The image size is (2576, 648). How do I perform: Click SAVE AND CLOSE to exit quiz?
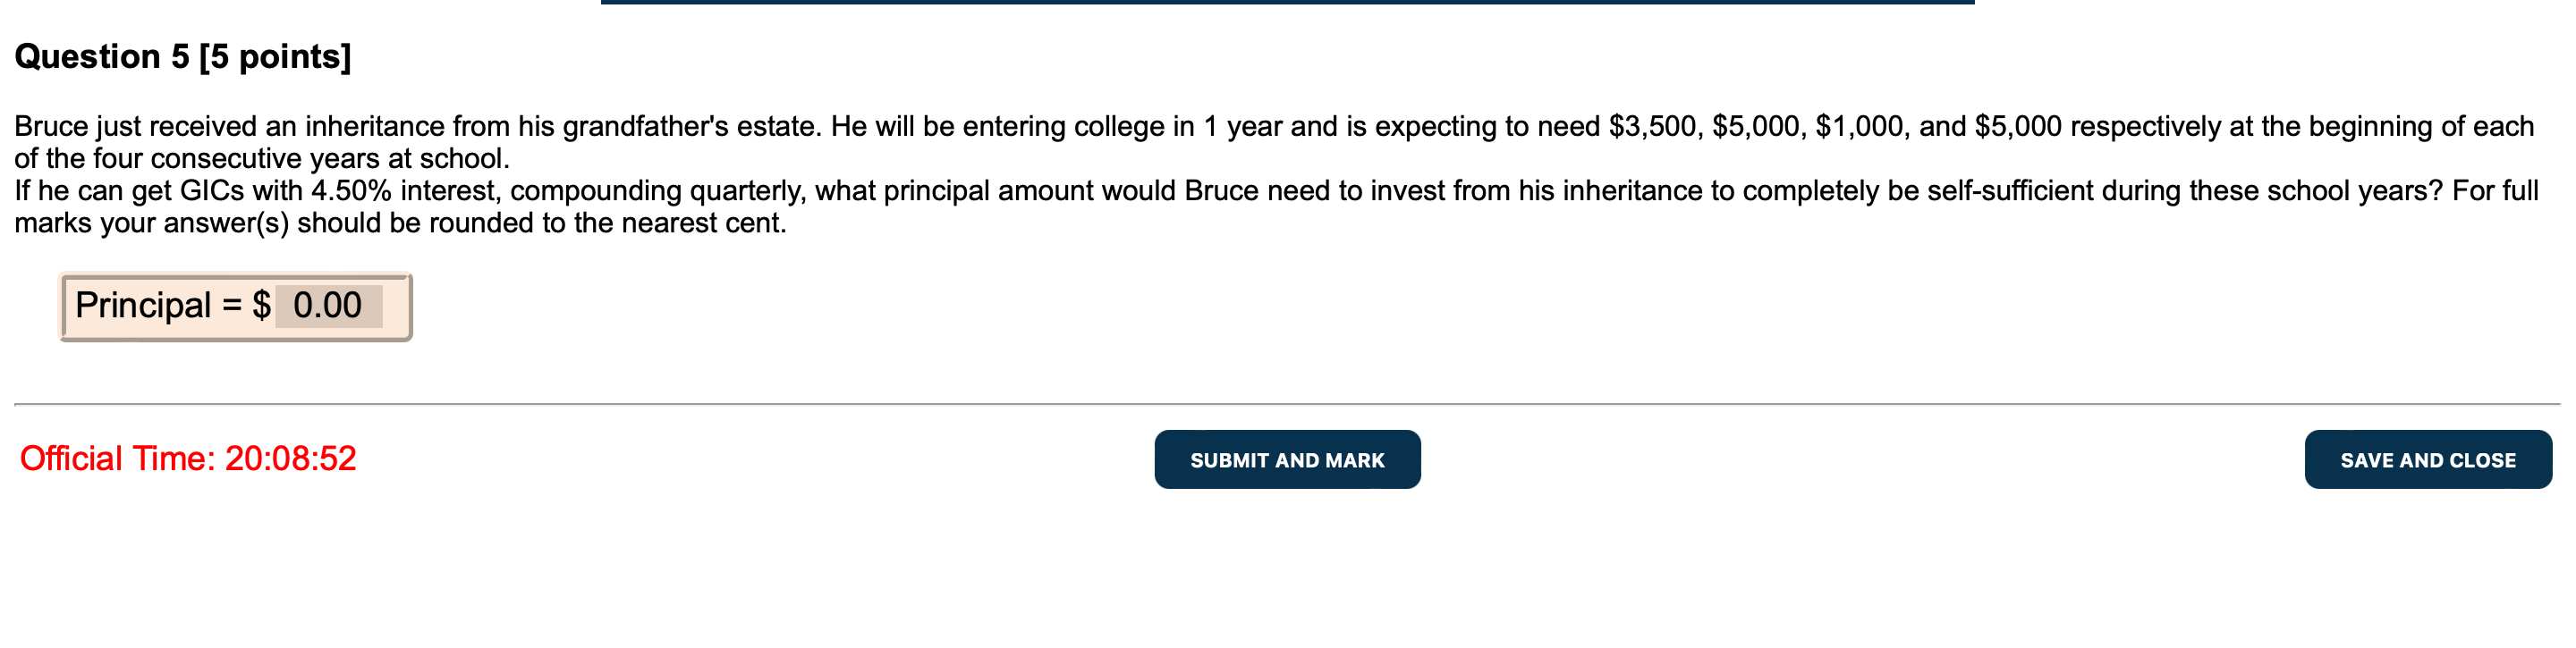pyautogui.click(x=2428, y=460)
